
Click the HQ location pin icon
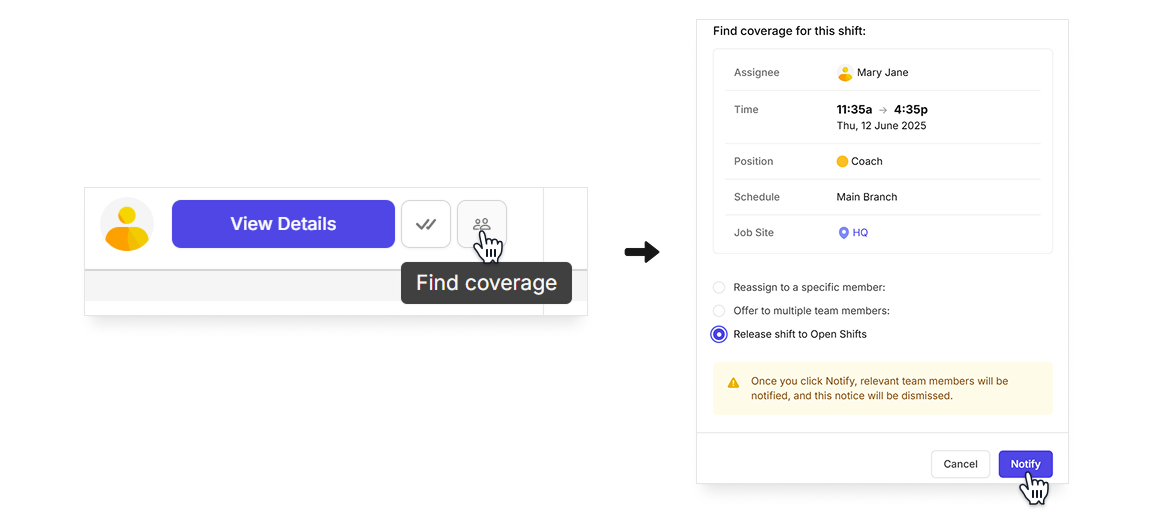843,233
